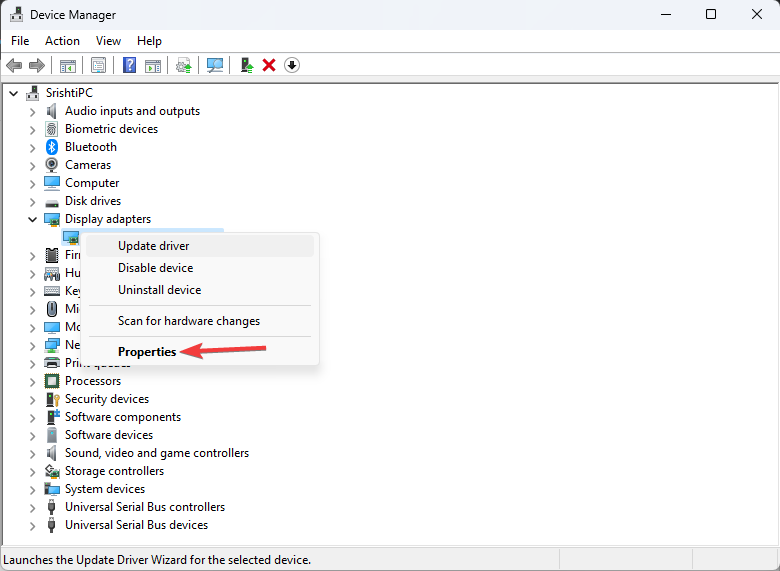The width and height of the screenshot is (780, 571).
Task: Open the Properties sheet toolbar icon
Action: coord(98,65)
